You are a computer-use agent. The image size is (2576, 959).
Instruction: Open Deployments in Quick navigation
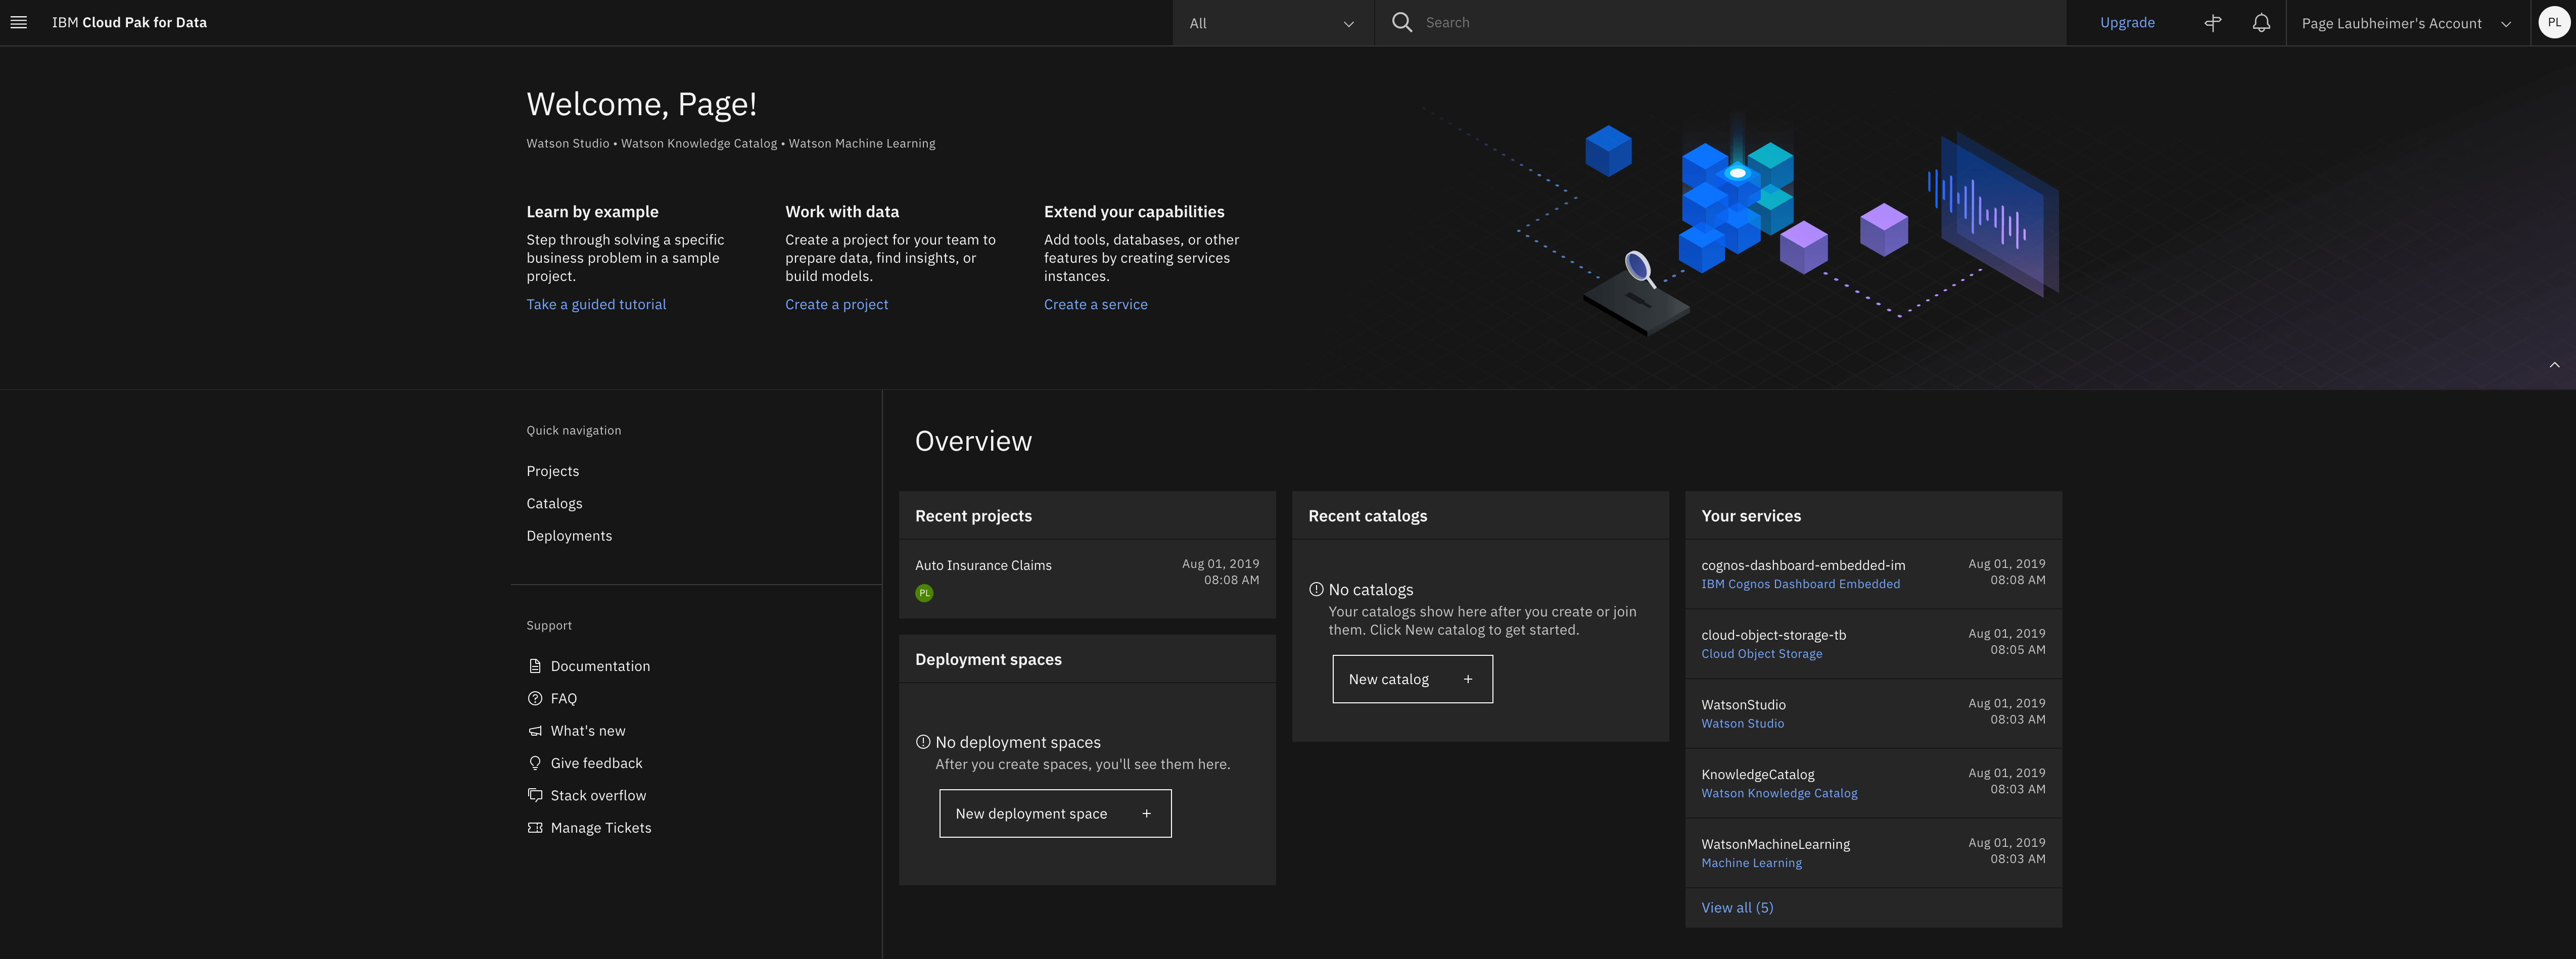click(x=569, y=536)
